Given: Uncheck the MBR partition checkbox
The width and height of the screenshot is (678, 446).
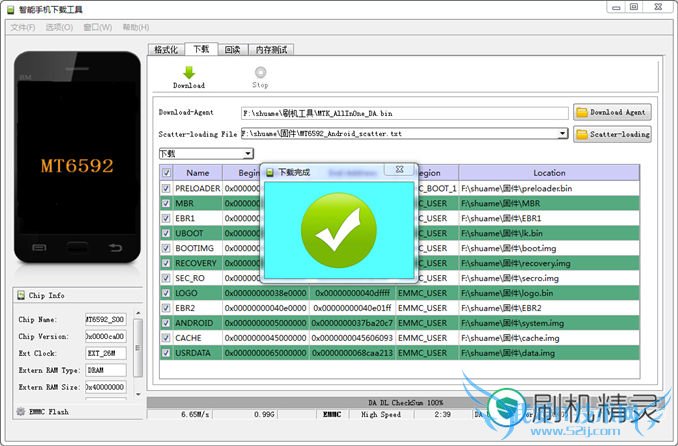Looking at the screenshot, I should coord(166,203).
